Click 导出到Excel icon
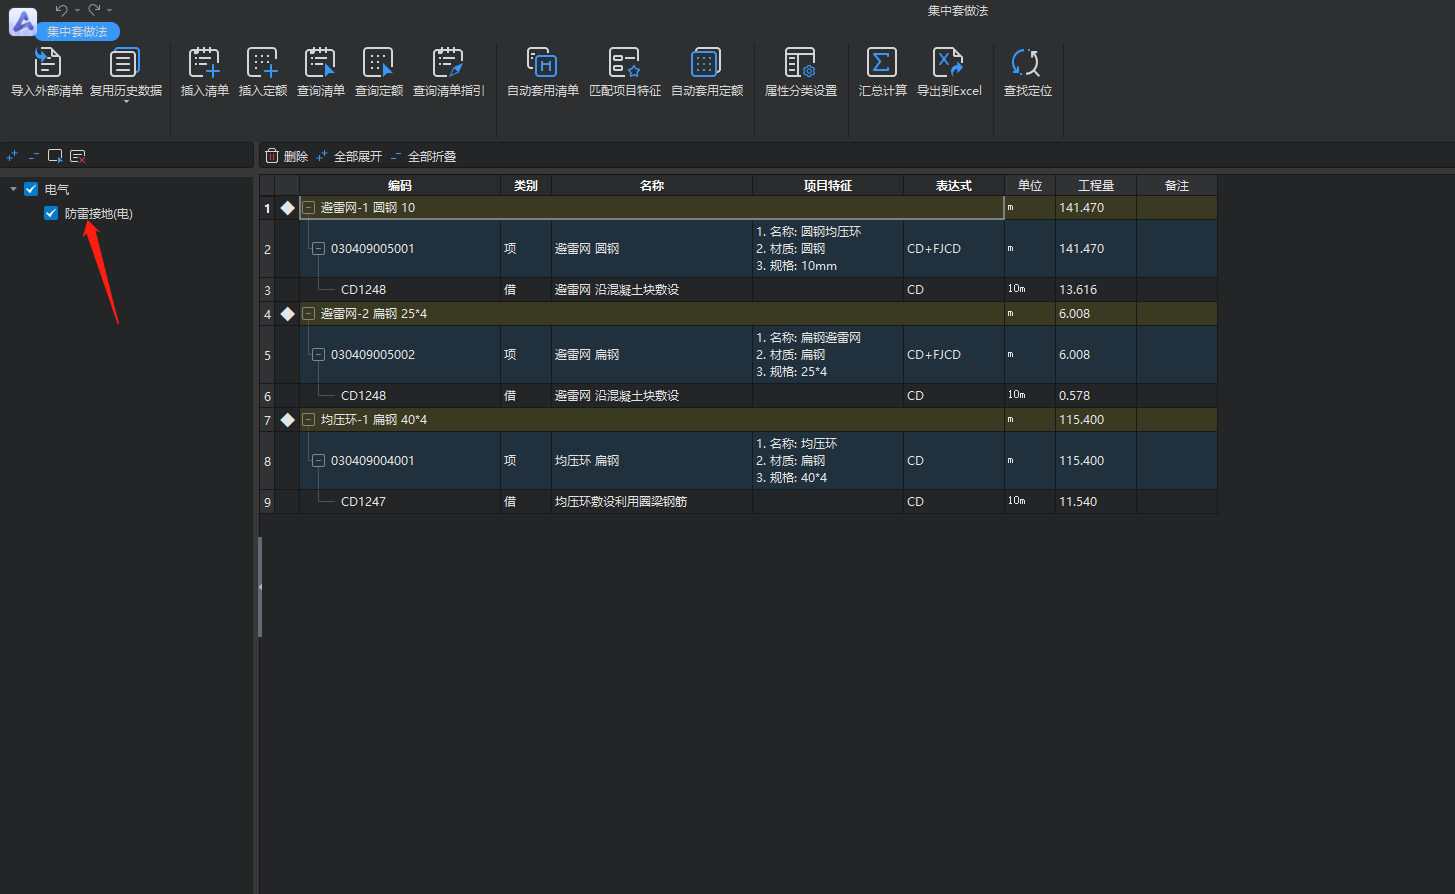The height and width of the screenshot is (894, 1455). (x=949, y=63)
